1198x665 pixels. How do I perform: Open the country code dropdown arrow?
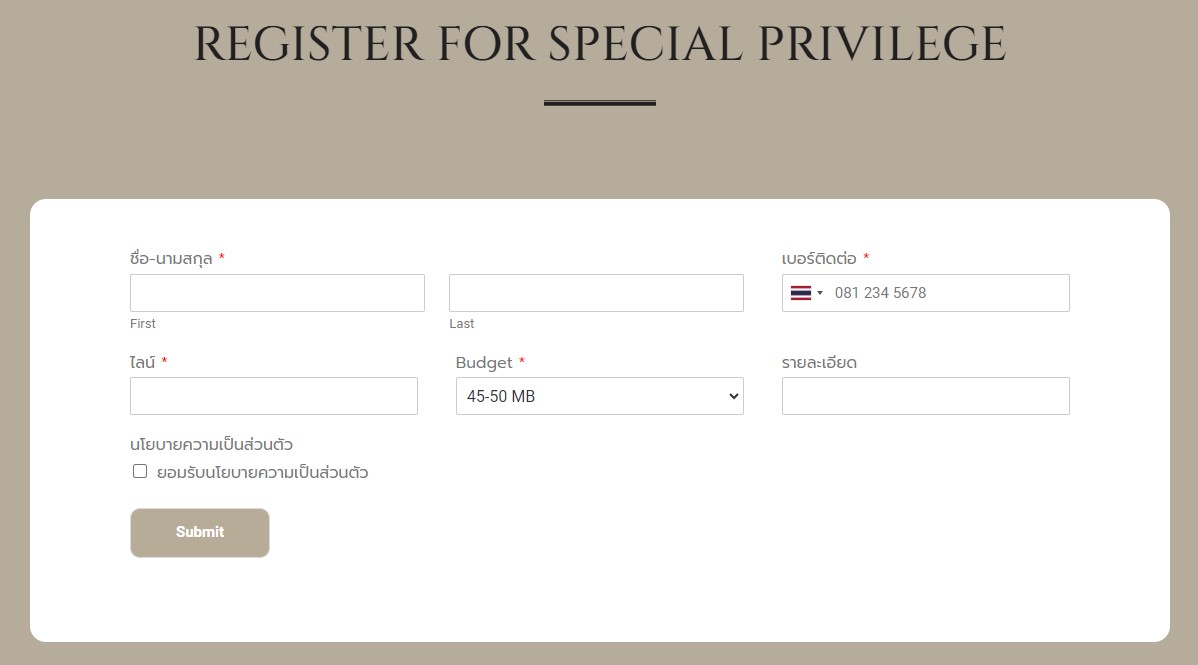(x=820, y=293)
